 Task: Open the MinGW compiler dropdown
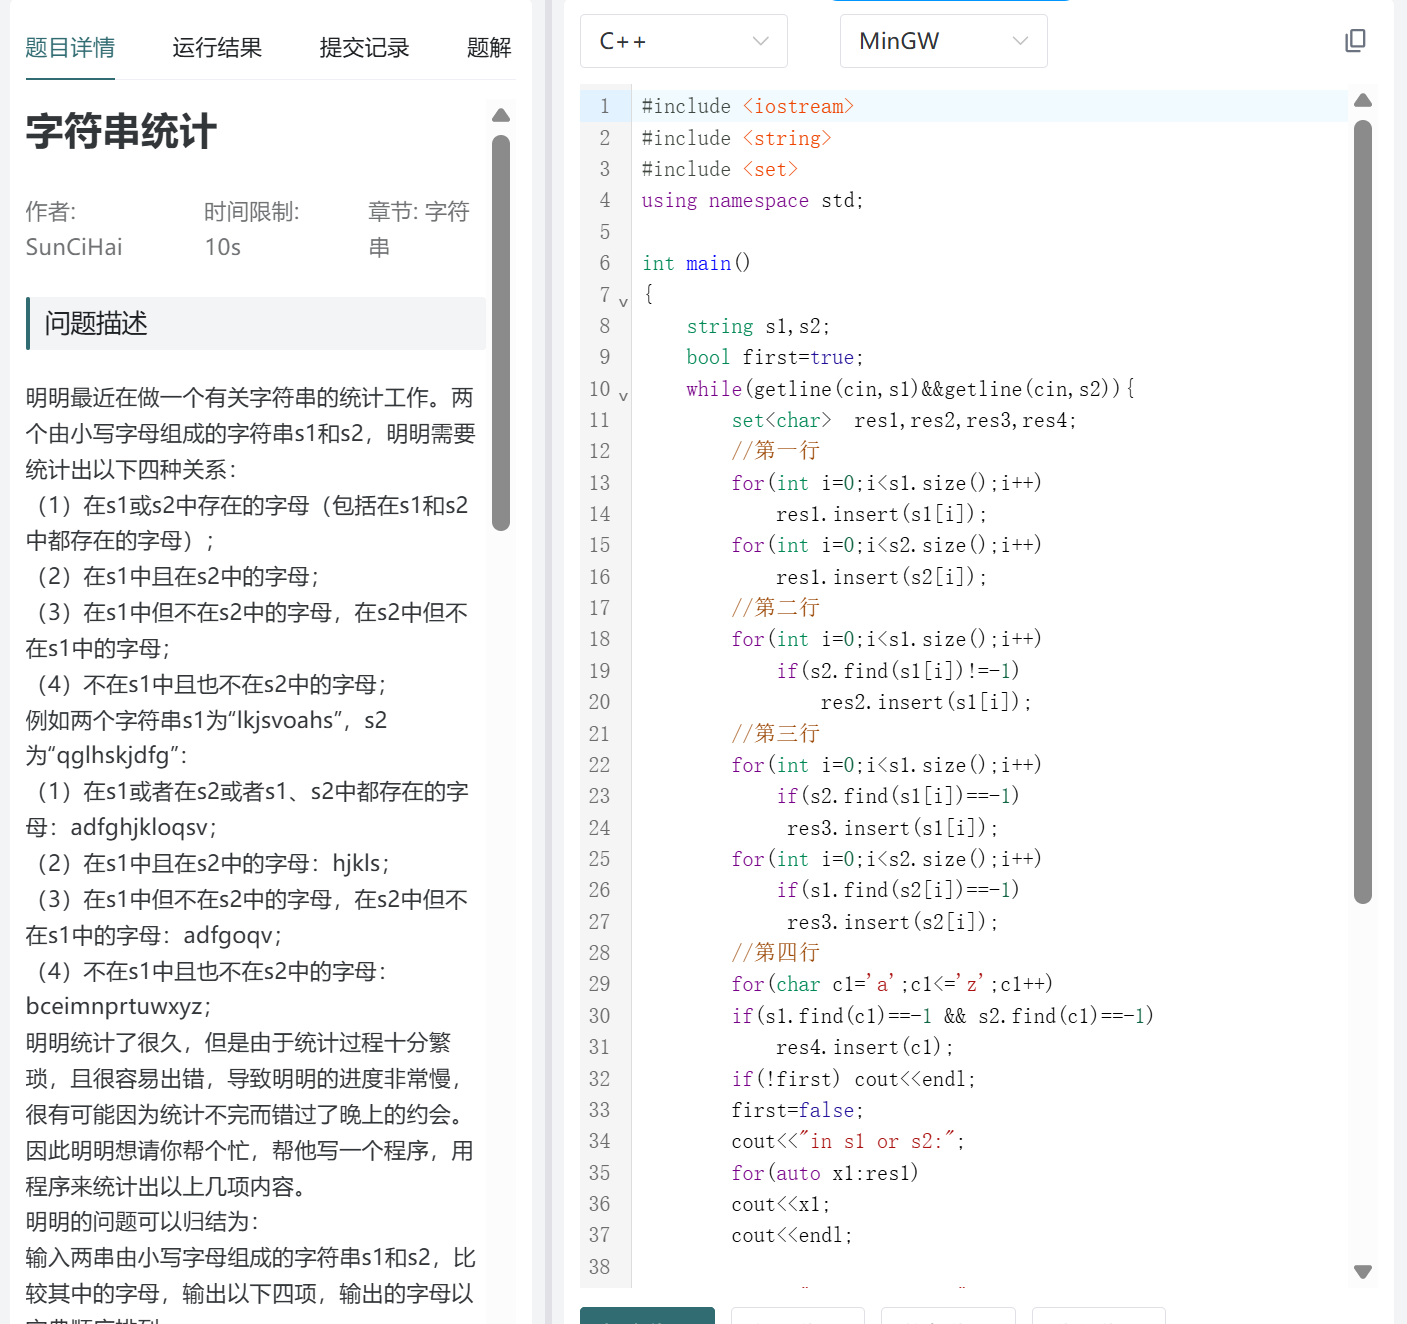click(x=943, y=41)
